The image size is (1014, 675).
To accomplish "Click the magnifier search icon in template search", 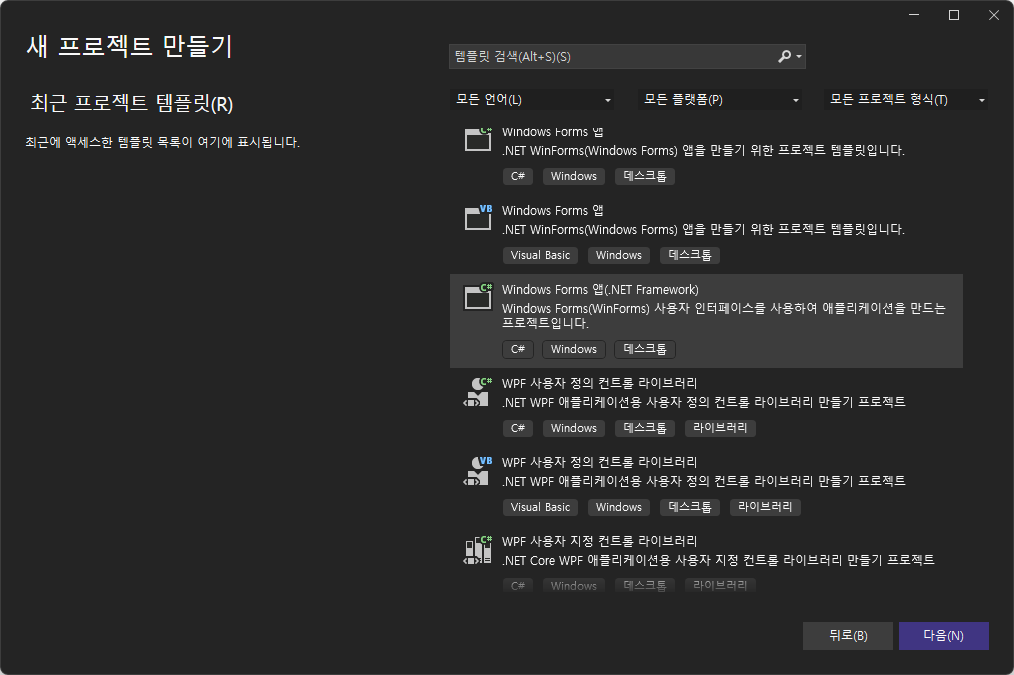I will pos(784,56).
